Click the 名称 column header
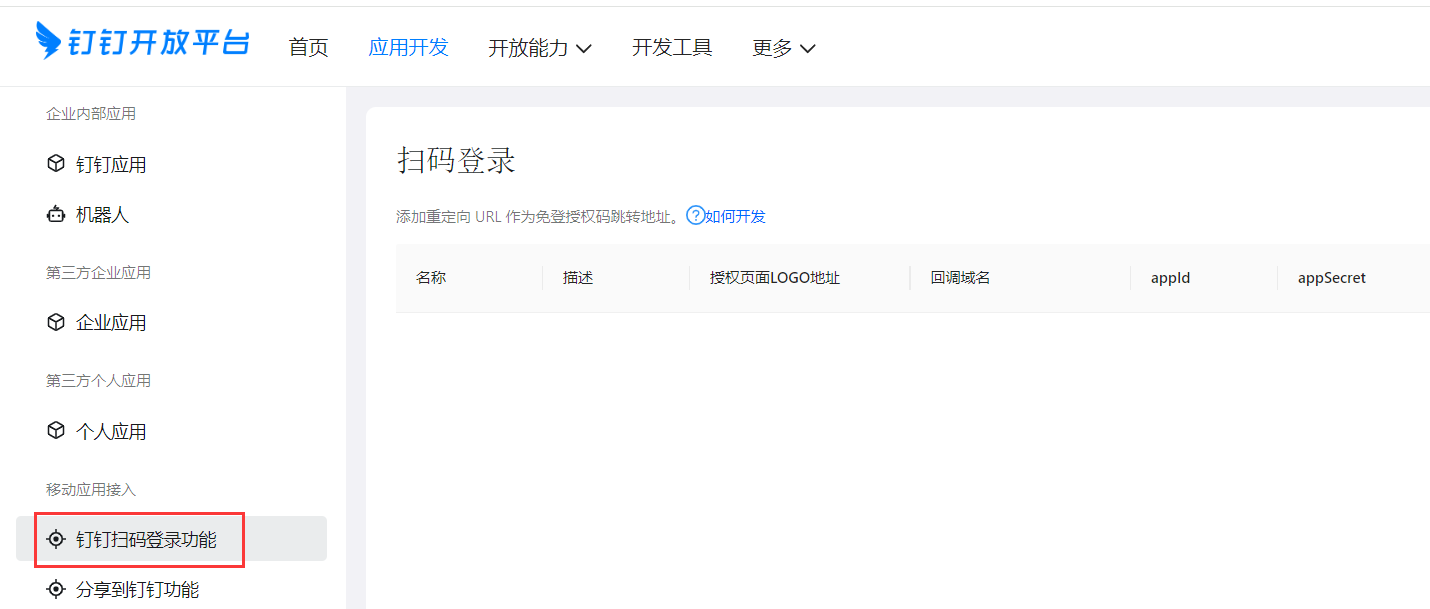 click(431, 278)
